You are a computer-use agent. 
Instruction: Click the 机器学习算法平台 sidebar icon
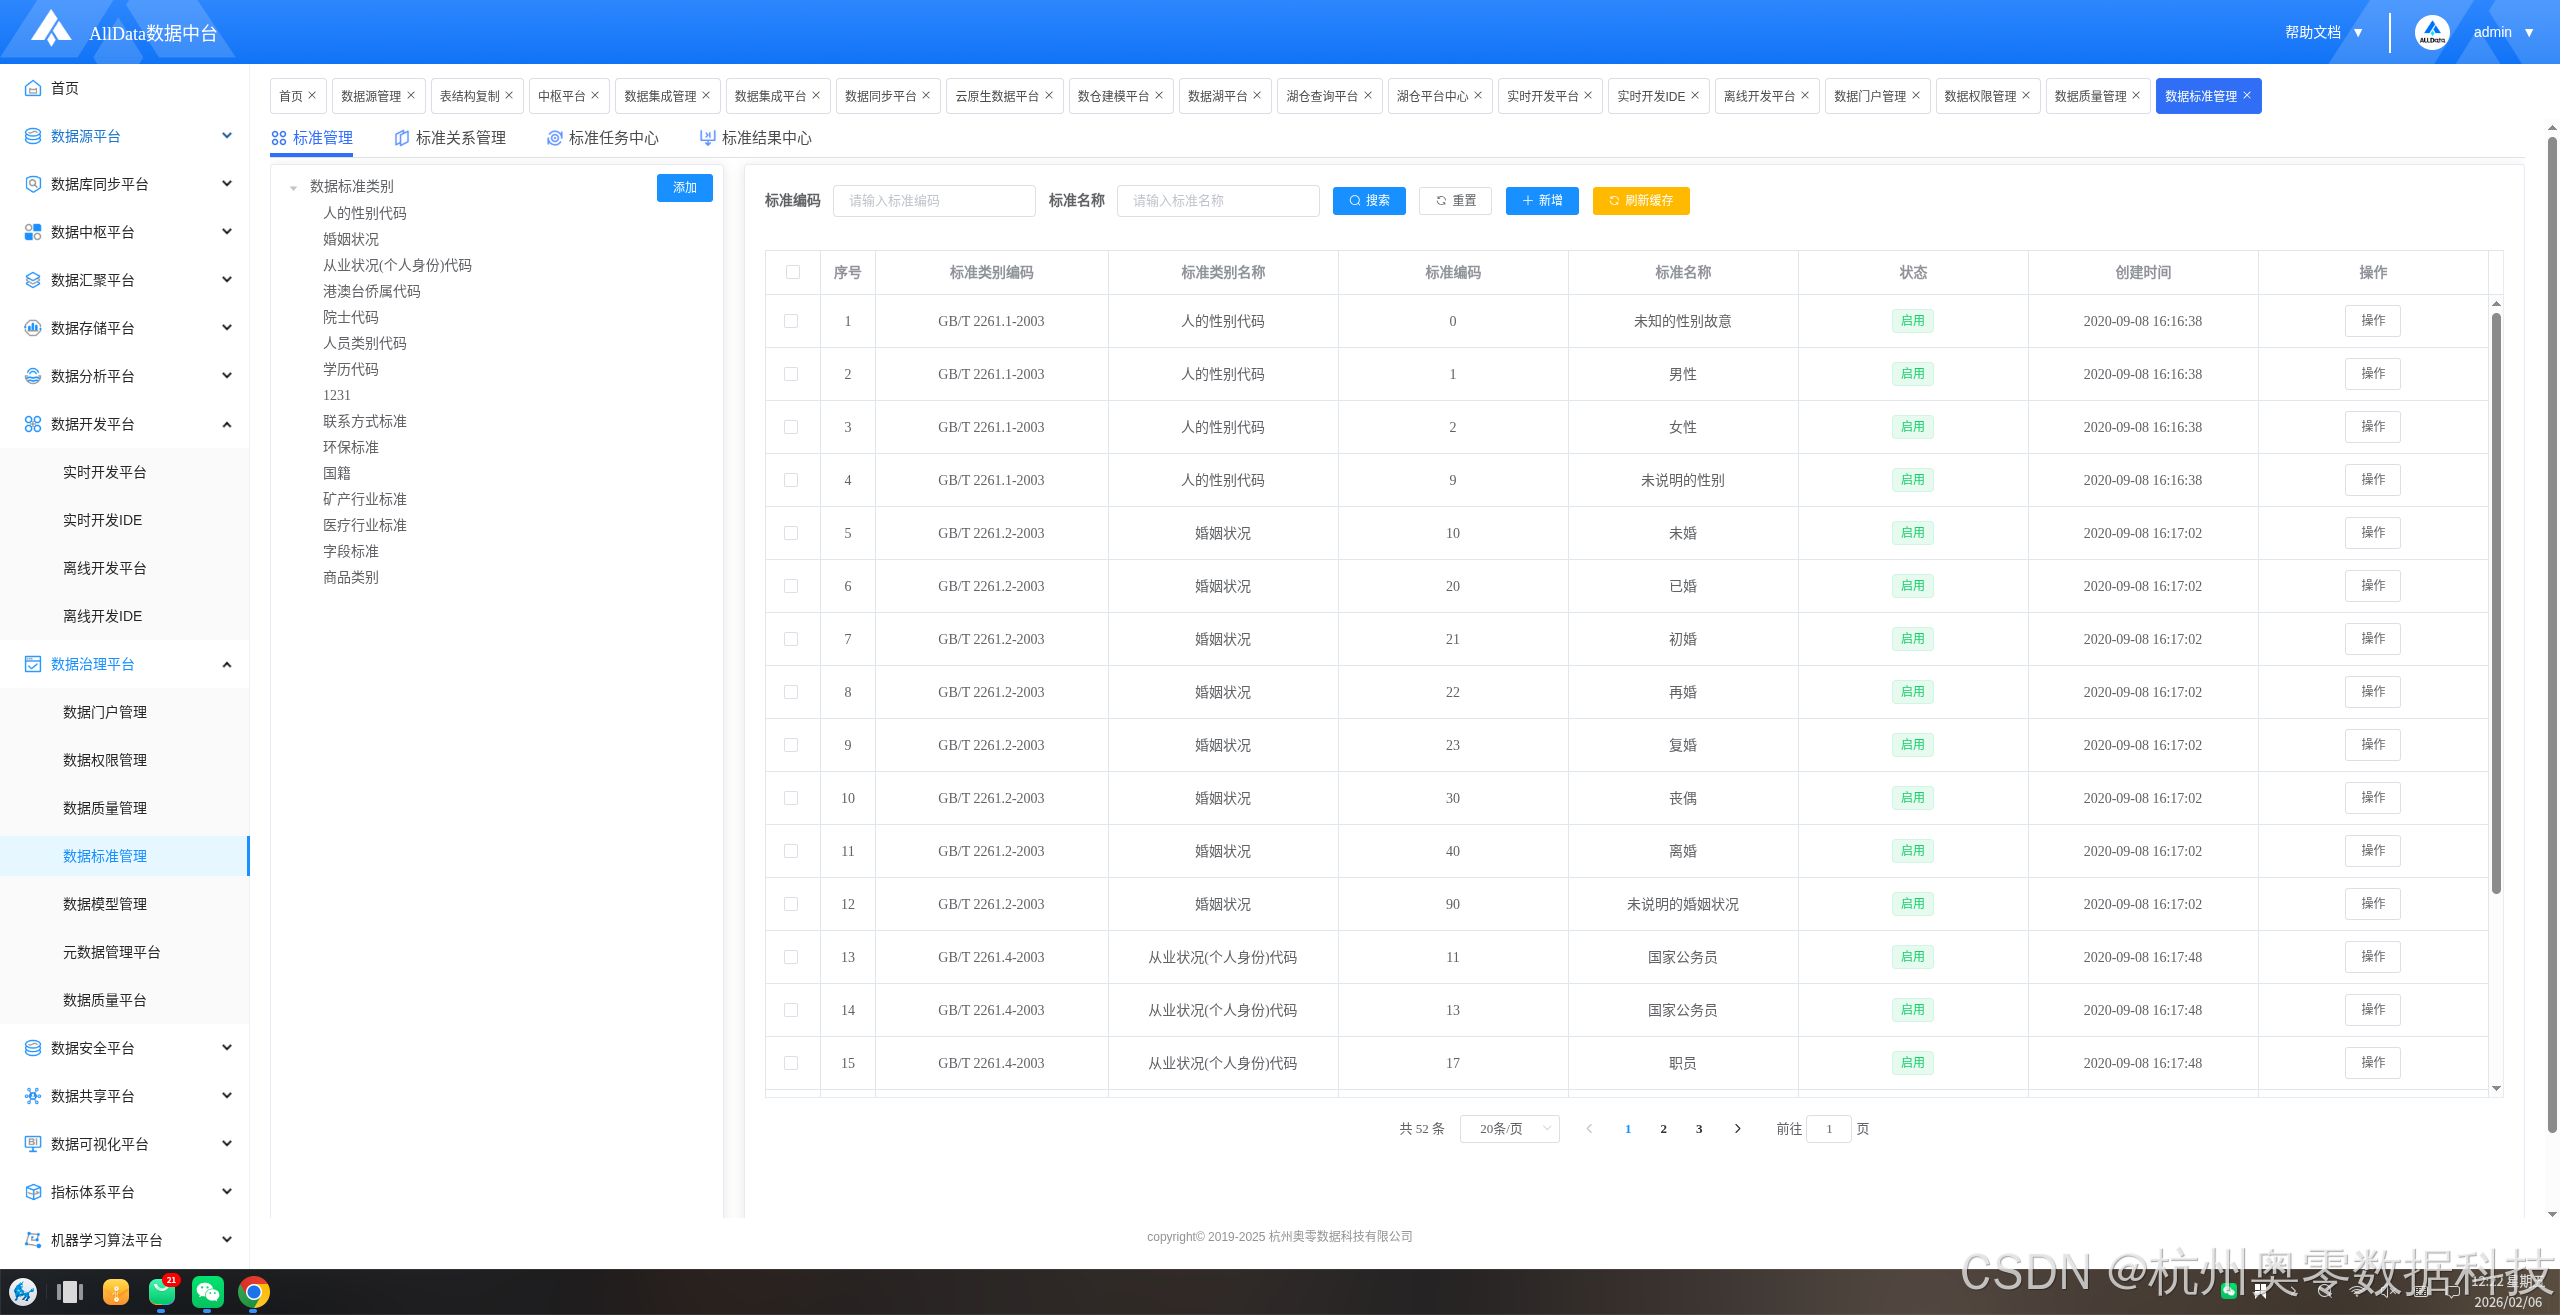tap(33, 1240)
